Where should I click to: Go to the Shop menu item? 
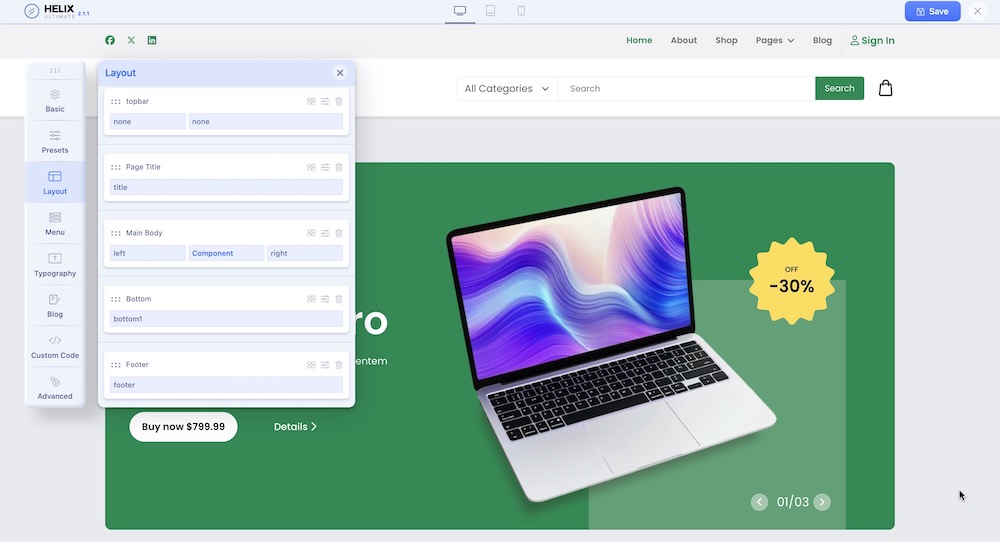[726, 40]
